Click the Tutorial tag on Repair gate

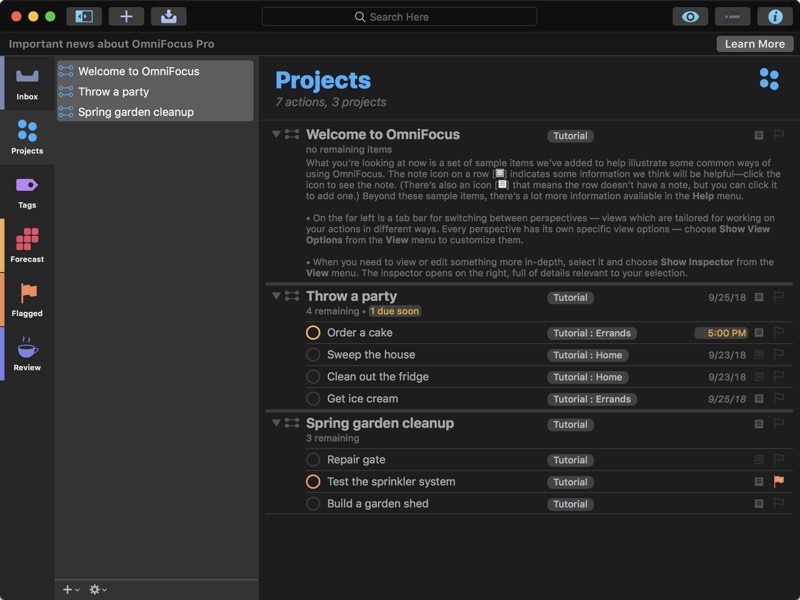click(x=570, y=460)
